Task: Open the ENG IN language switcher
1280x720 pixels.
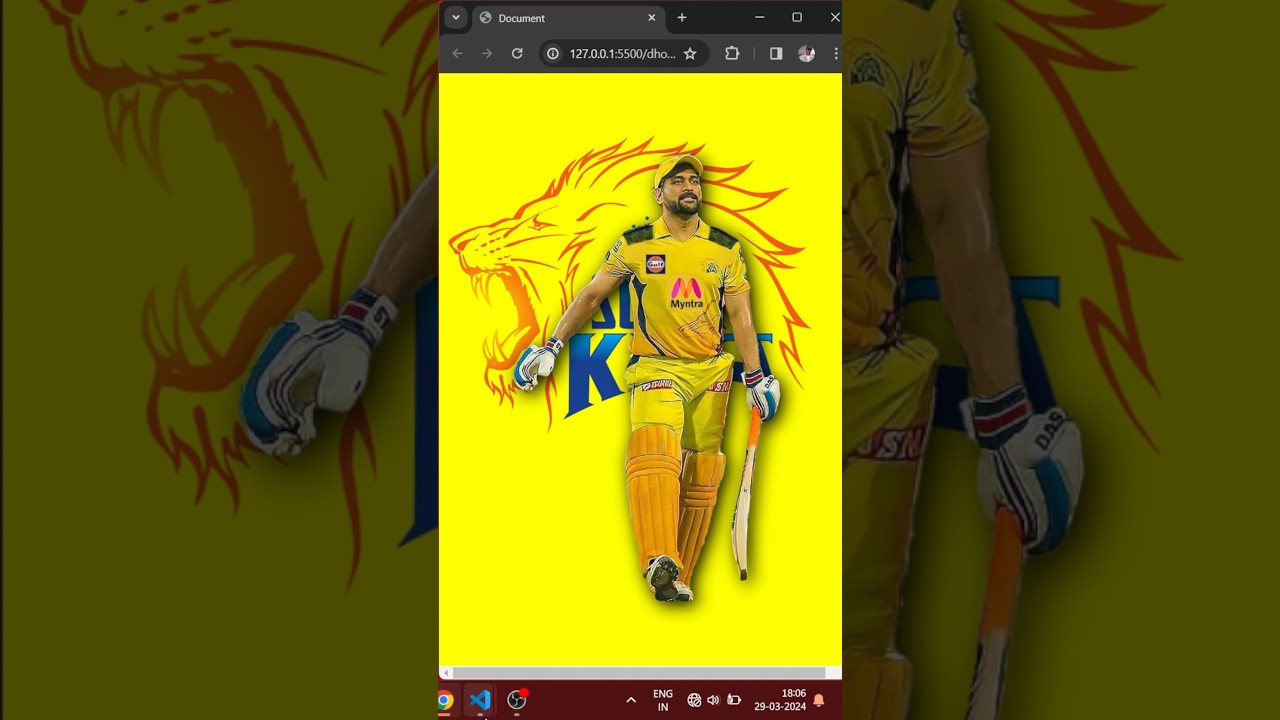Action: (x=663, y=700)
